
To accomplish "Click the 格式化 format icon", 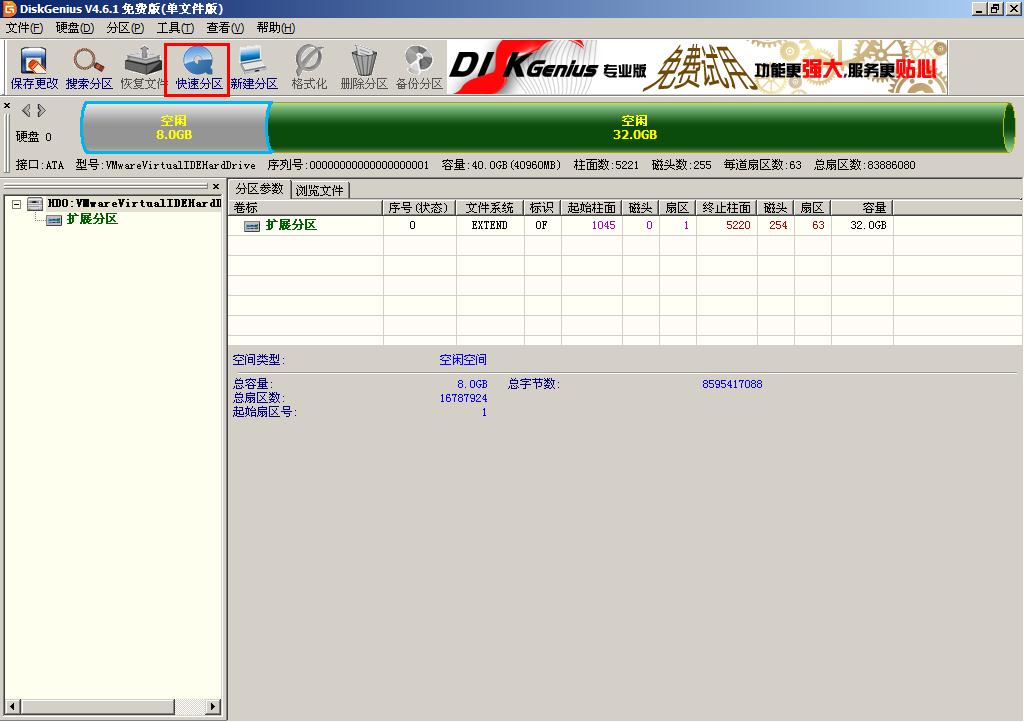I will pos(309,68).
